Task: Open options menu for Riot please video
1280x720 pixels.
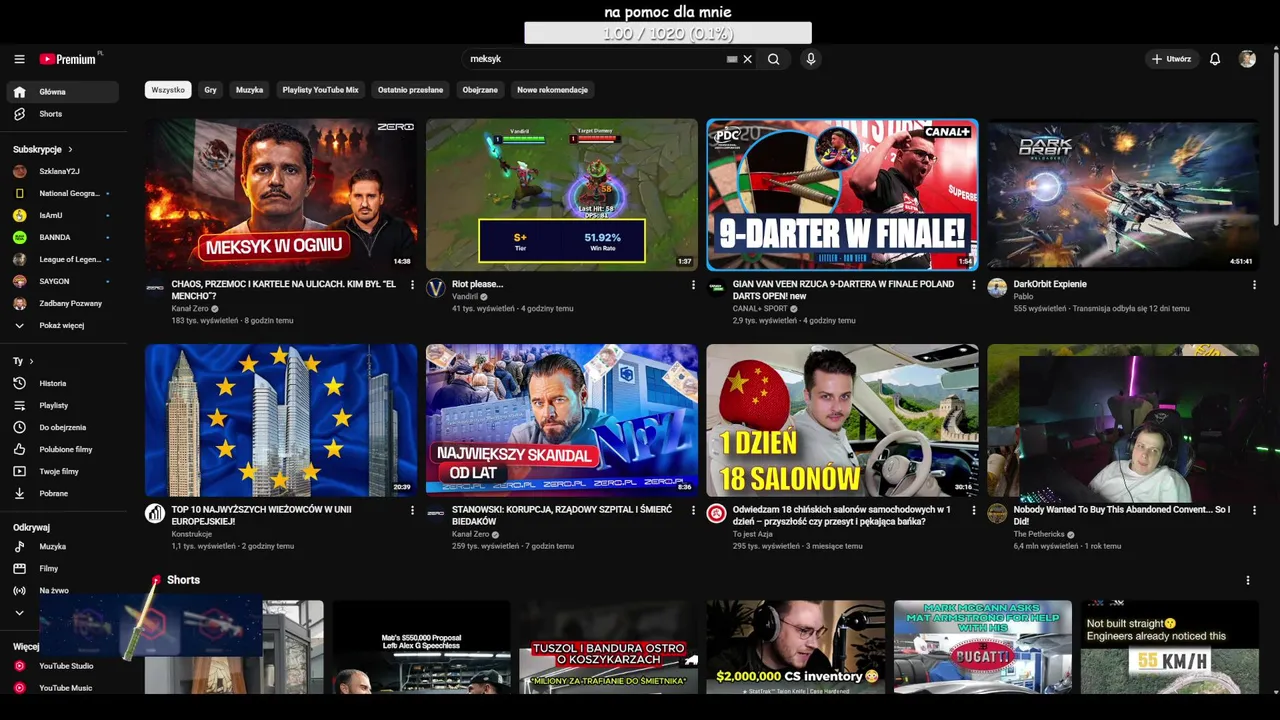Action: (693, 285)
